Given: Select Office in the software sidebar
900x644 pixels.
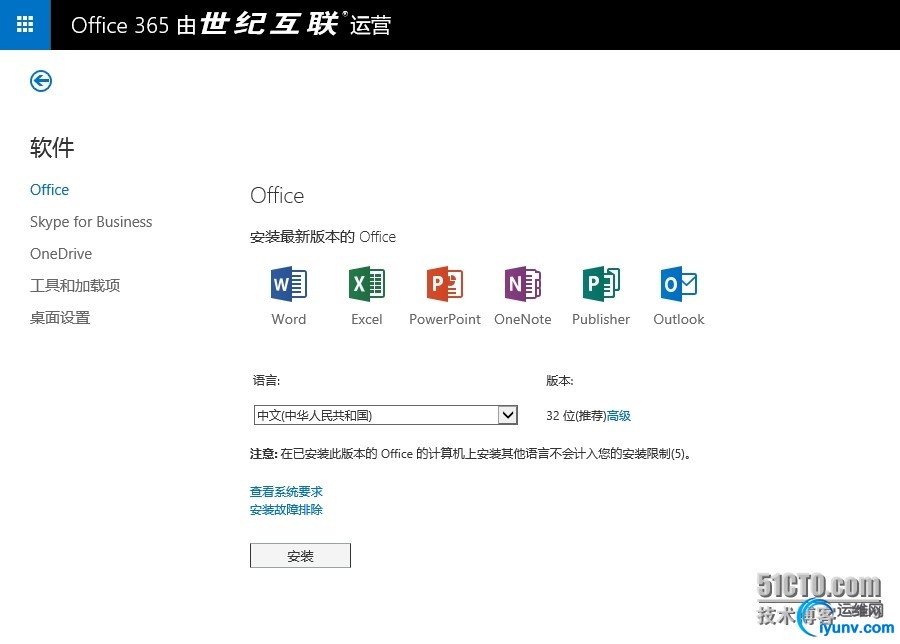Looking at the screenshot, I should [x=49, y=190].
